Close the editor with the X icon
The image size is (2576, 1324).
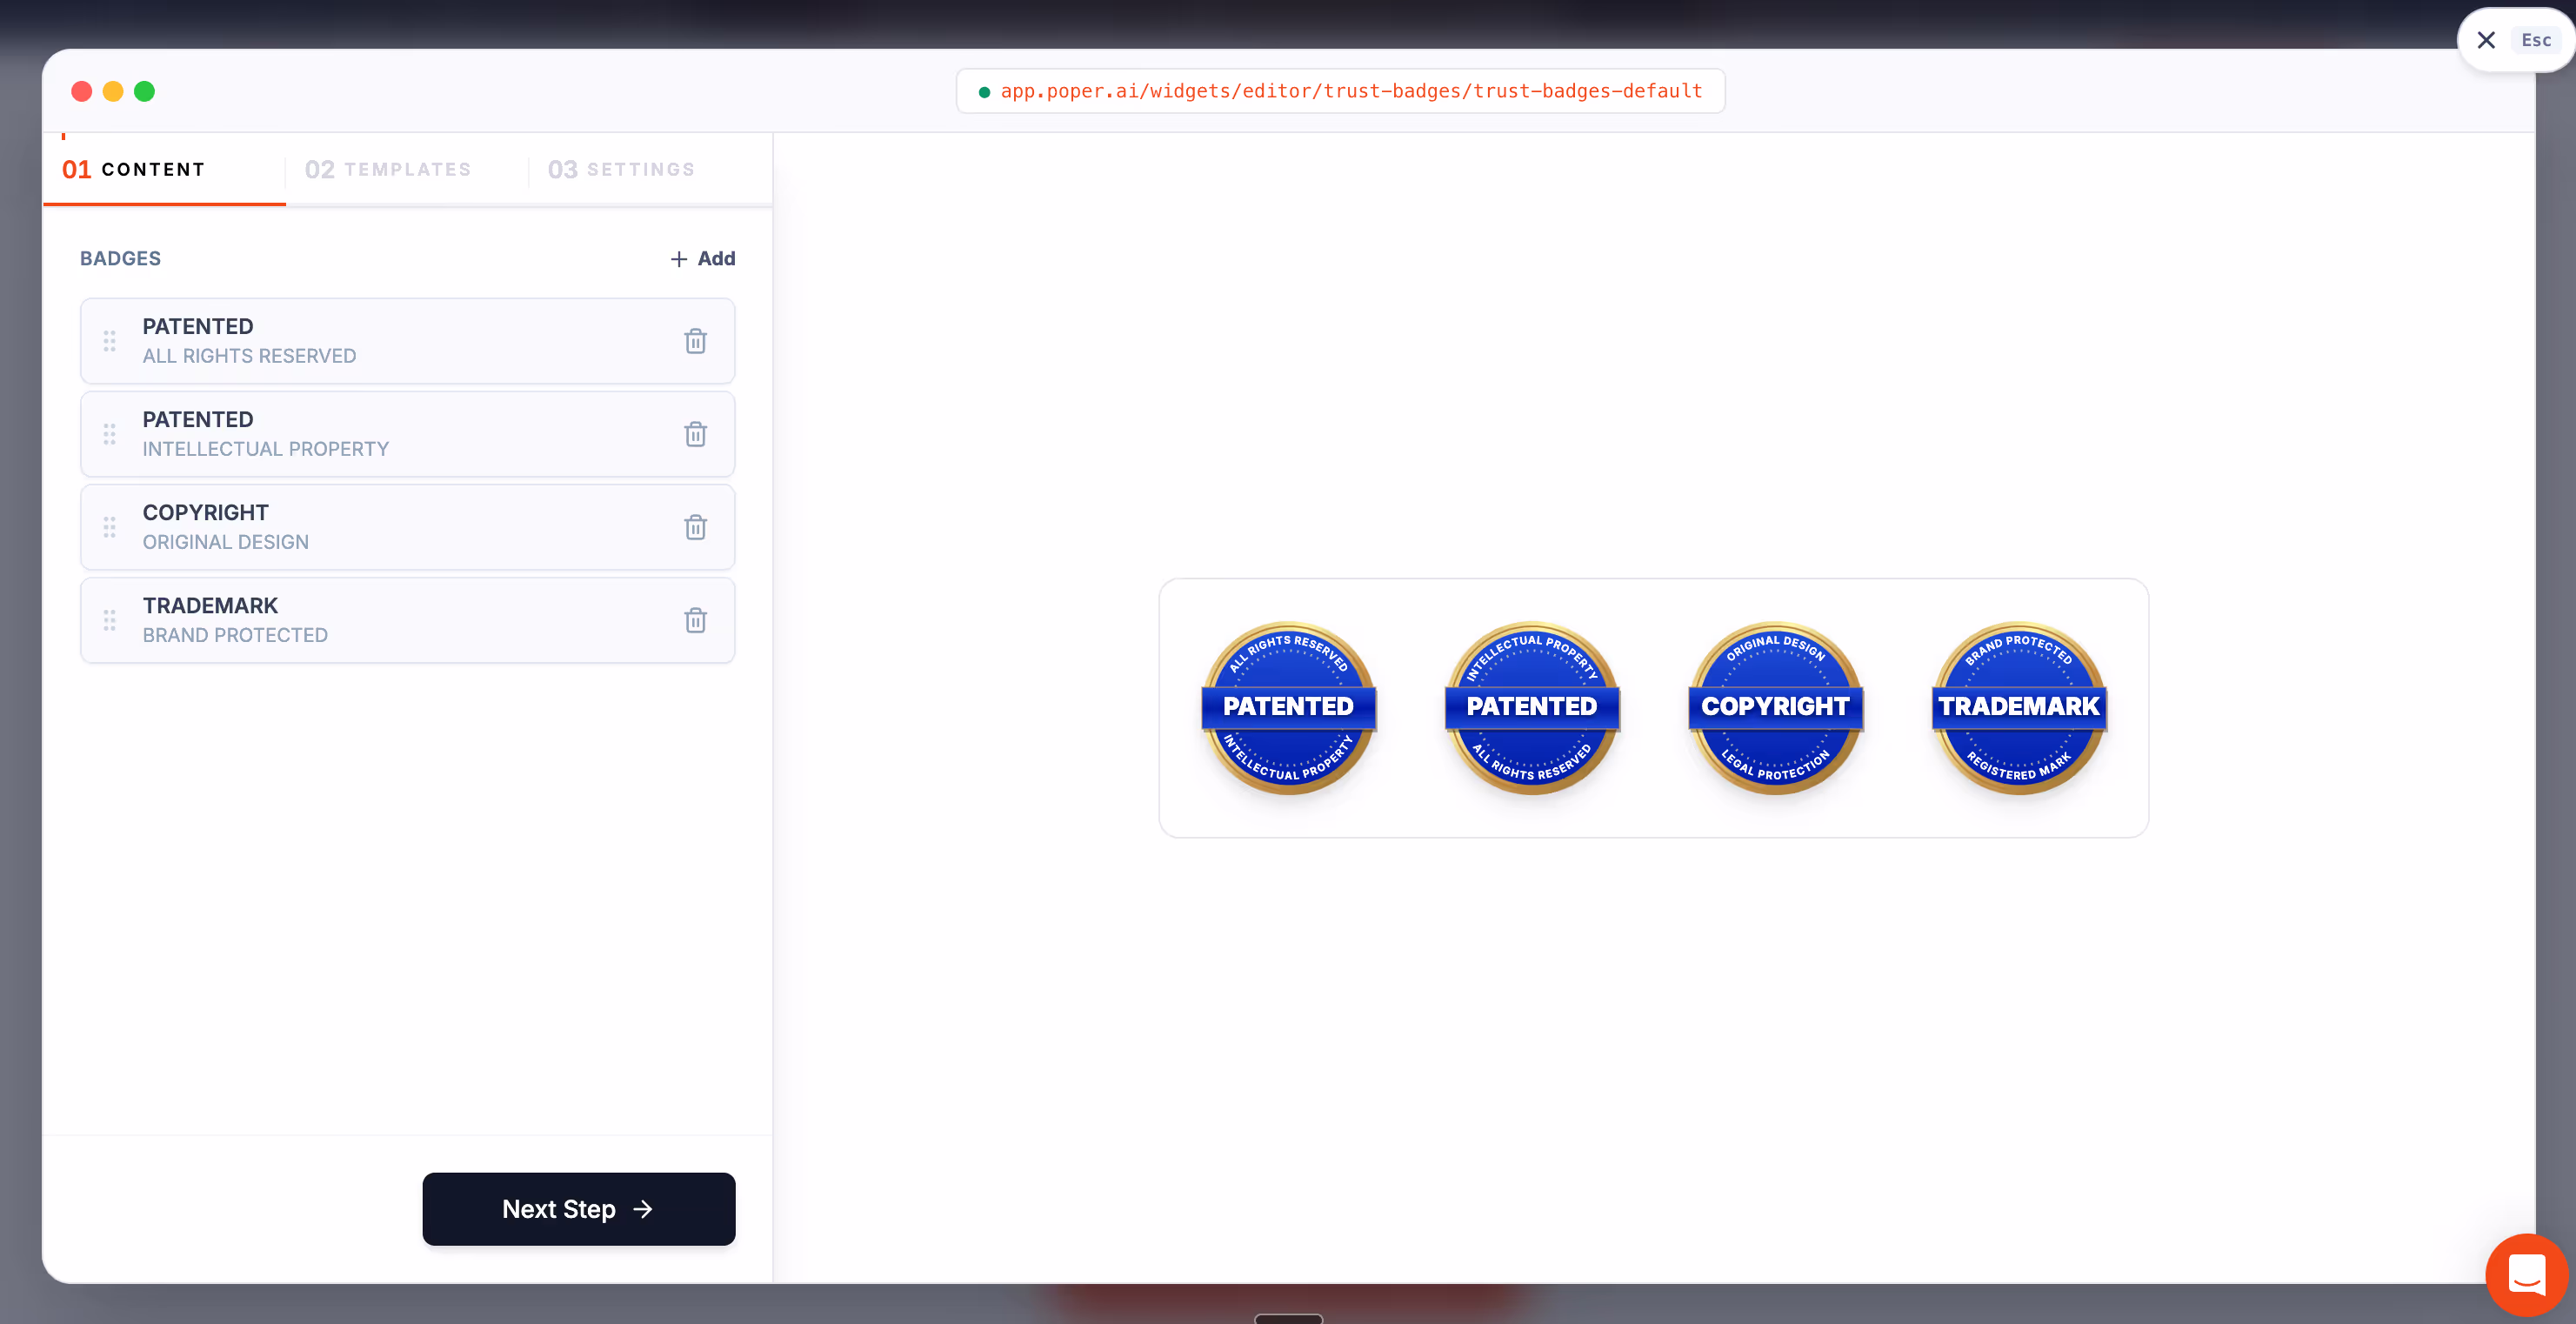pyautogui.click(x=2486, y=40)
